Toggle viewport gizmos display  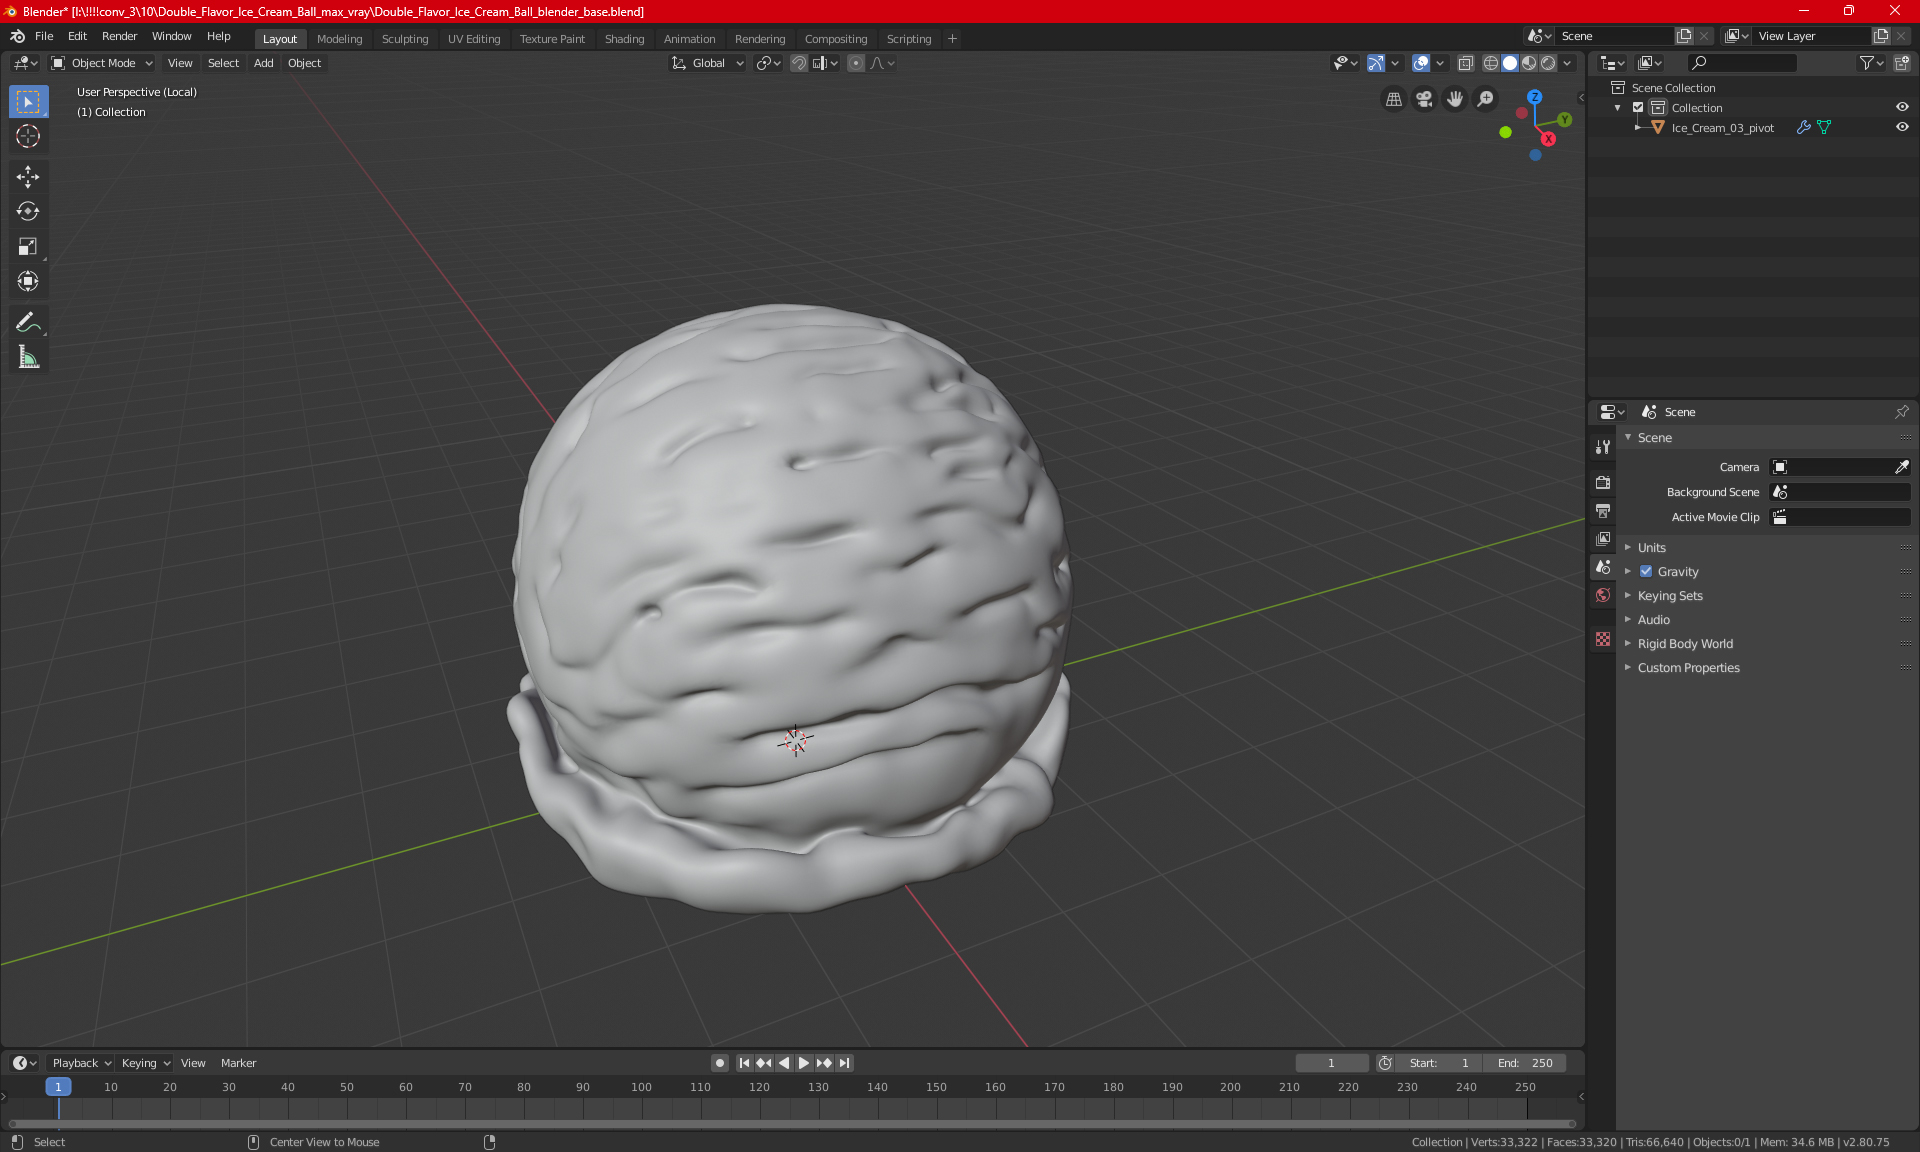pos(1376,63)
